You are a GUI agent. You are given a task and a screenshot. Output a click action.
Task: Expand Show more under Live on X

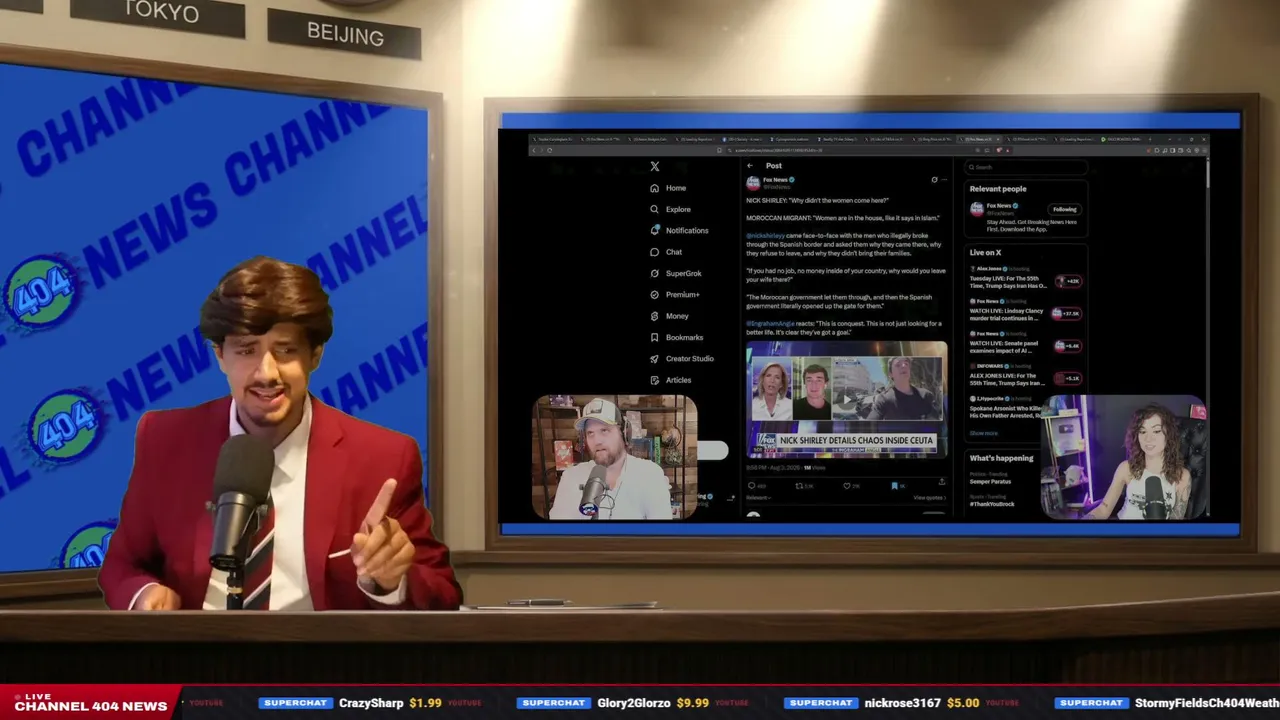coord(983,433)
